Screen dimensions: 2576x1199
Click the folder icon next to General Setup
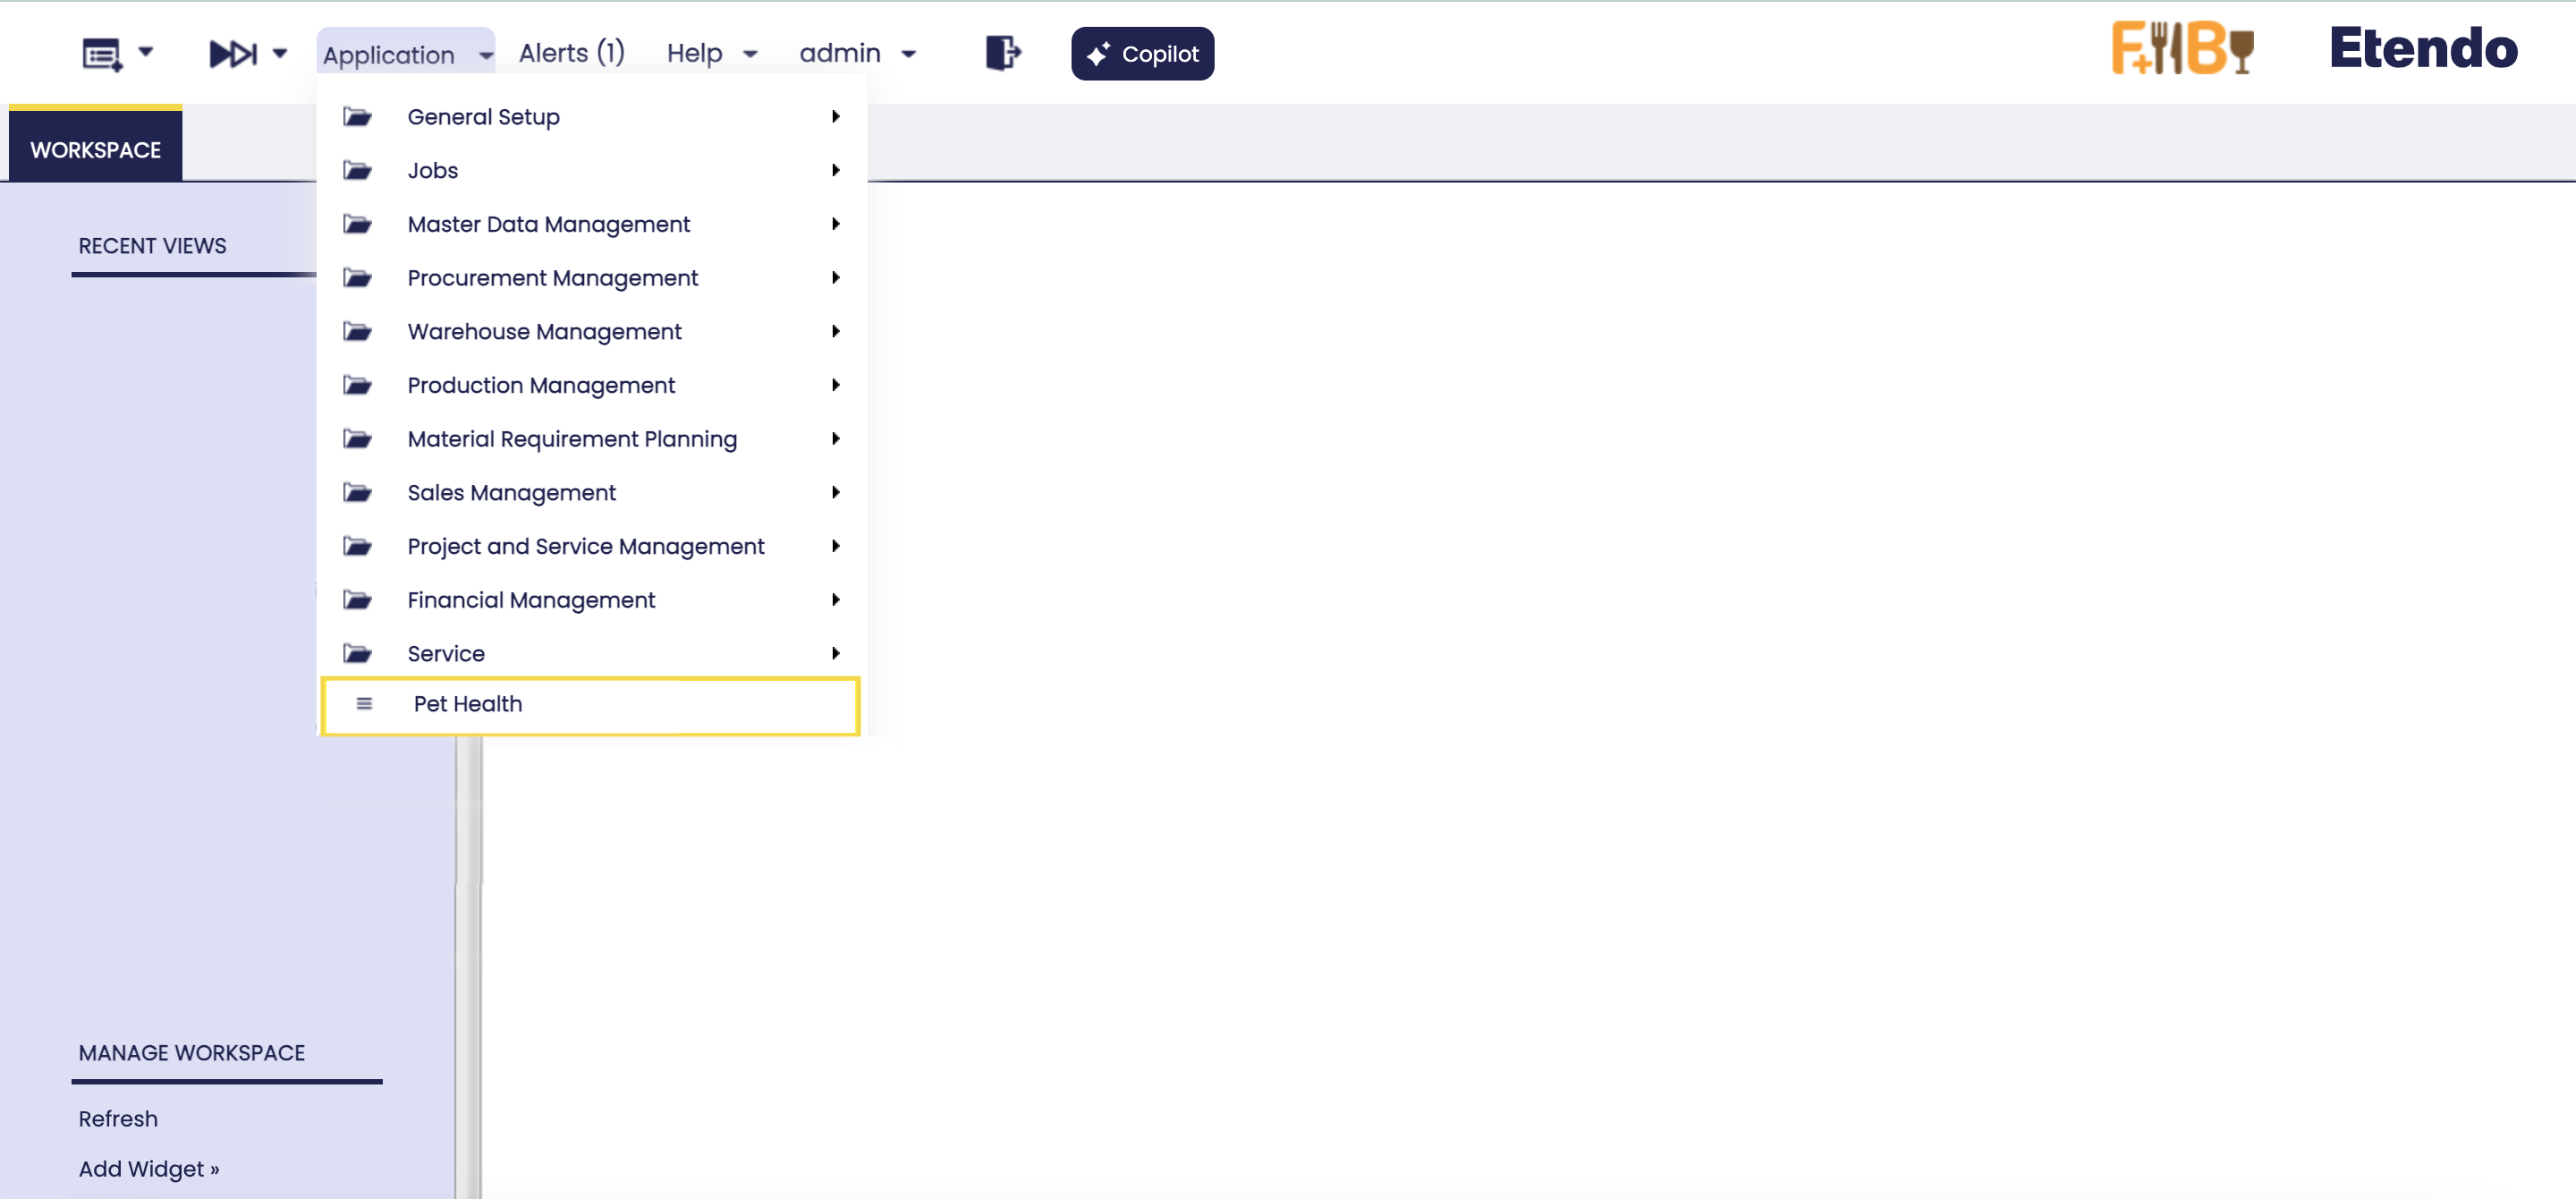(x=357, y=116)
